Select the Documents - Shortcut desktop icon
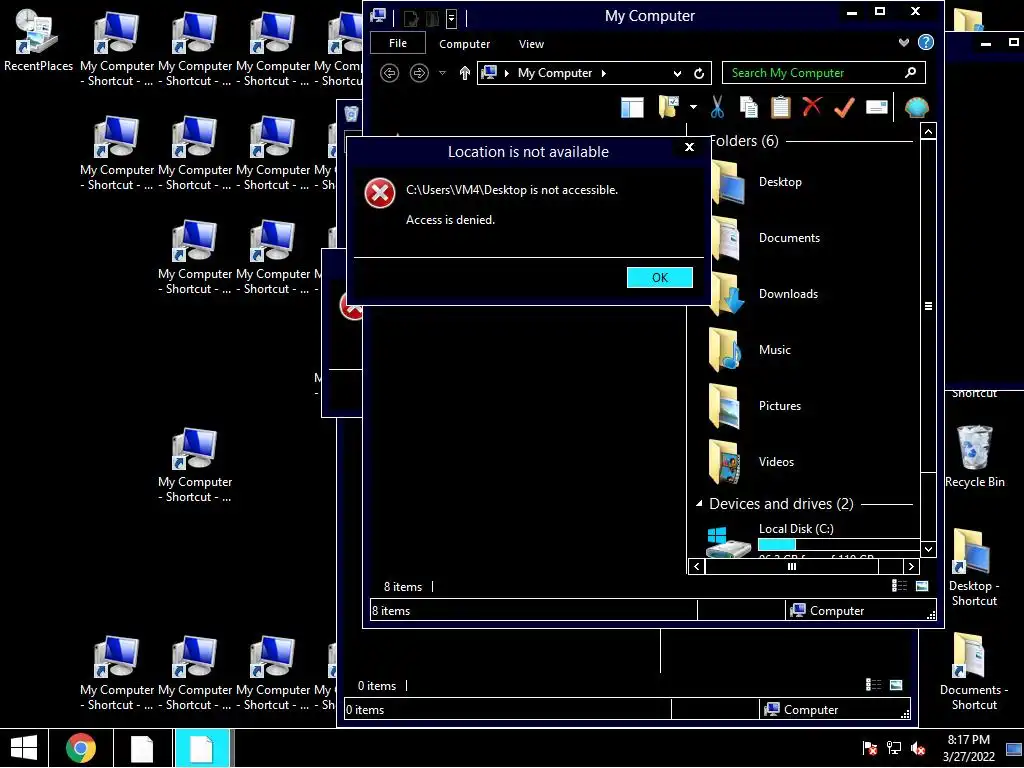 974,672
